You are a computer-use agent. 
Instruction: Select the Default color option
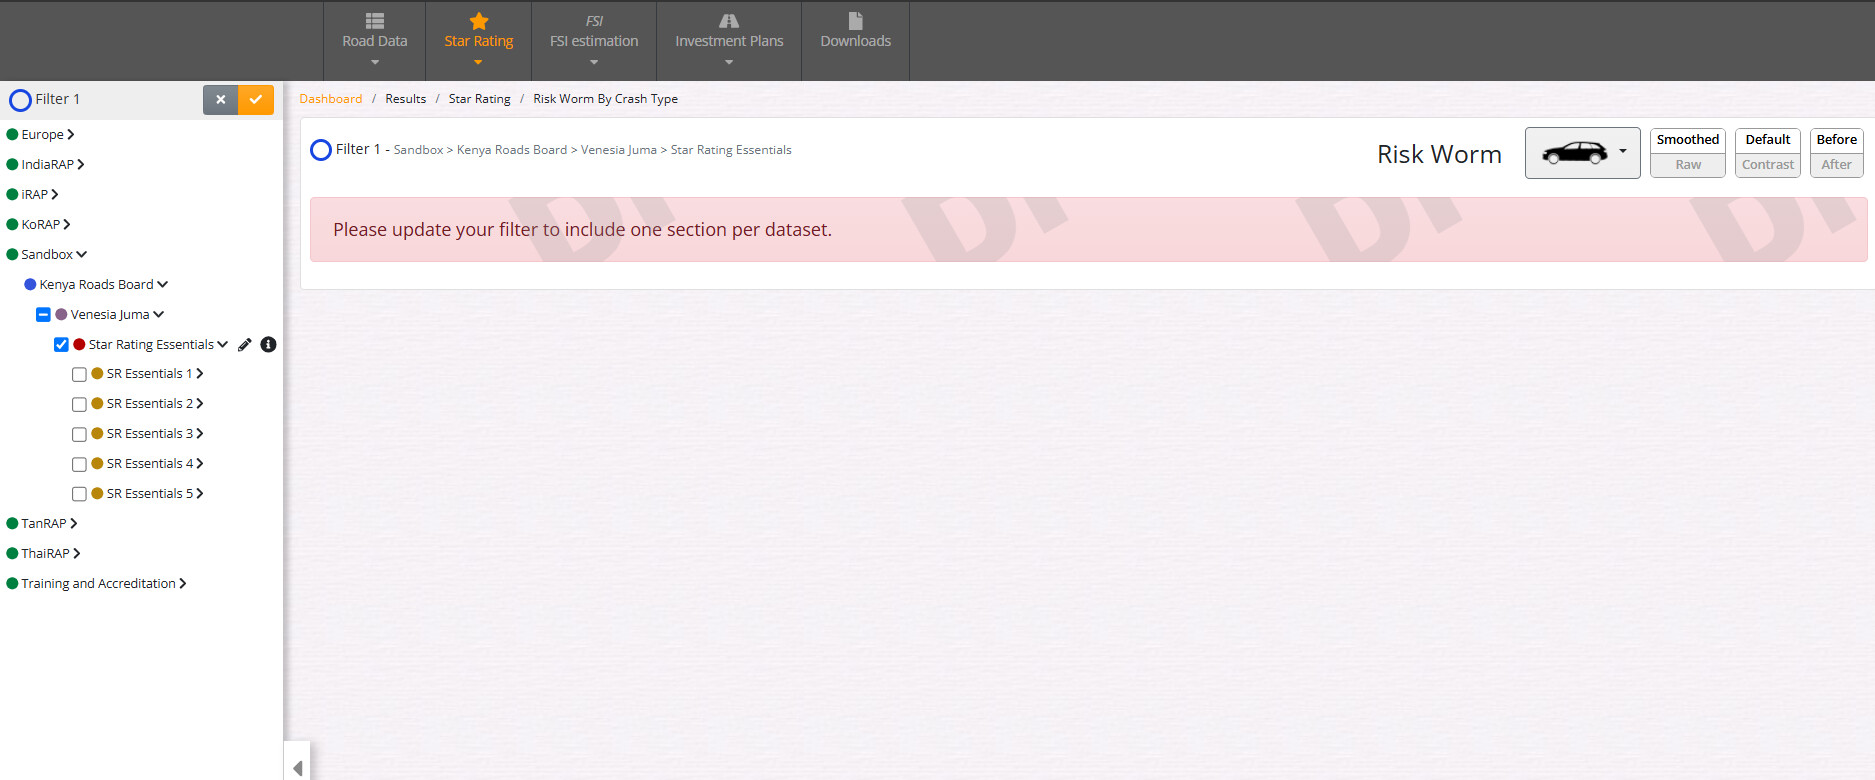(x=1767, y=140)
